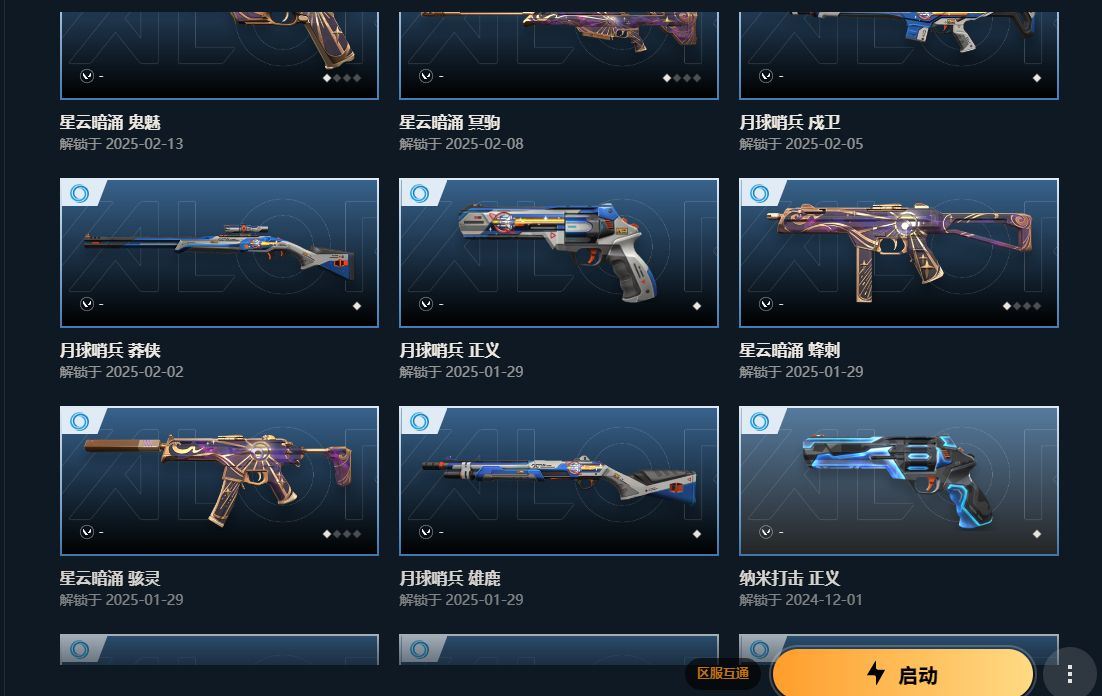Select the level diamonds on 星云暗涌 冥驹 card

click(x=682, y=78)
